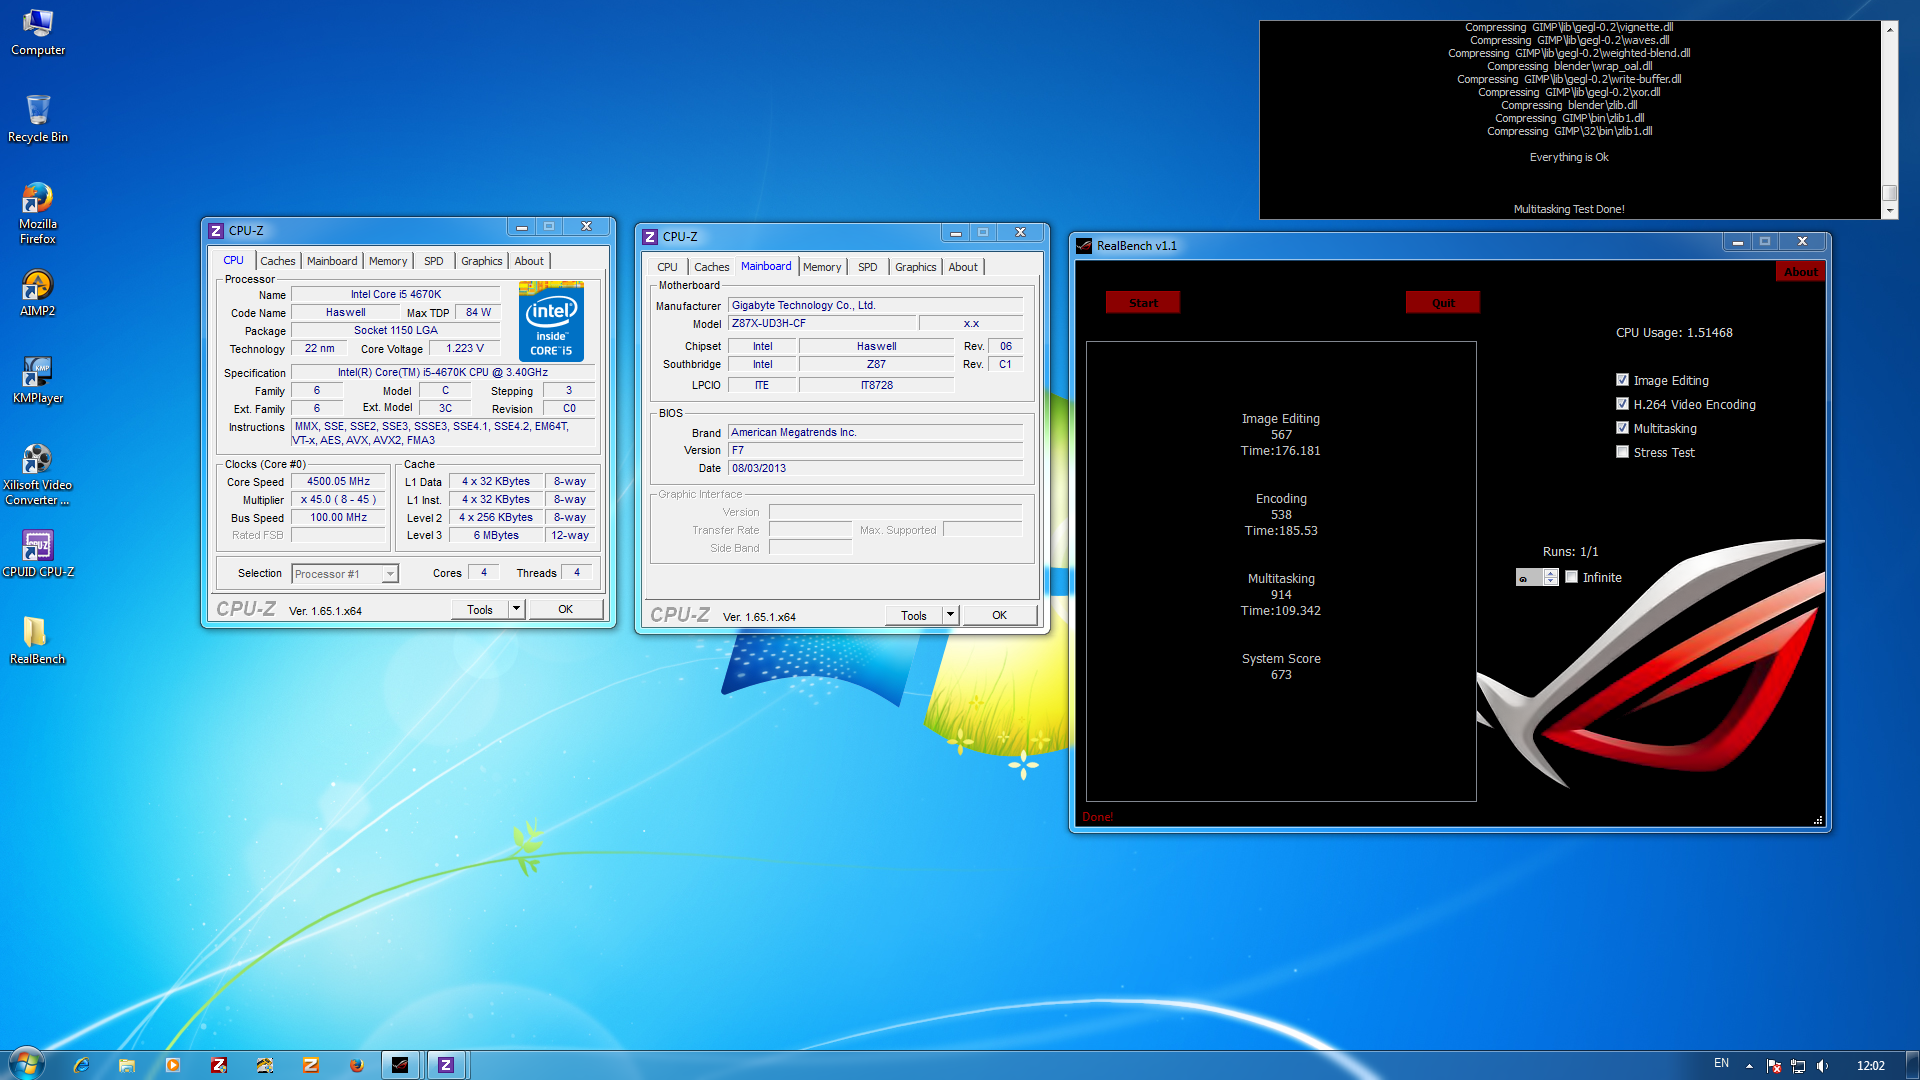The height and width of the screenshot is (1080, 1920).
Task: Enable the Stress Test checkbox
Action: (1622, 452)
